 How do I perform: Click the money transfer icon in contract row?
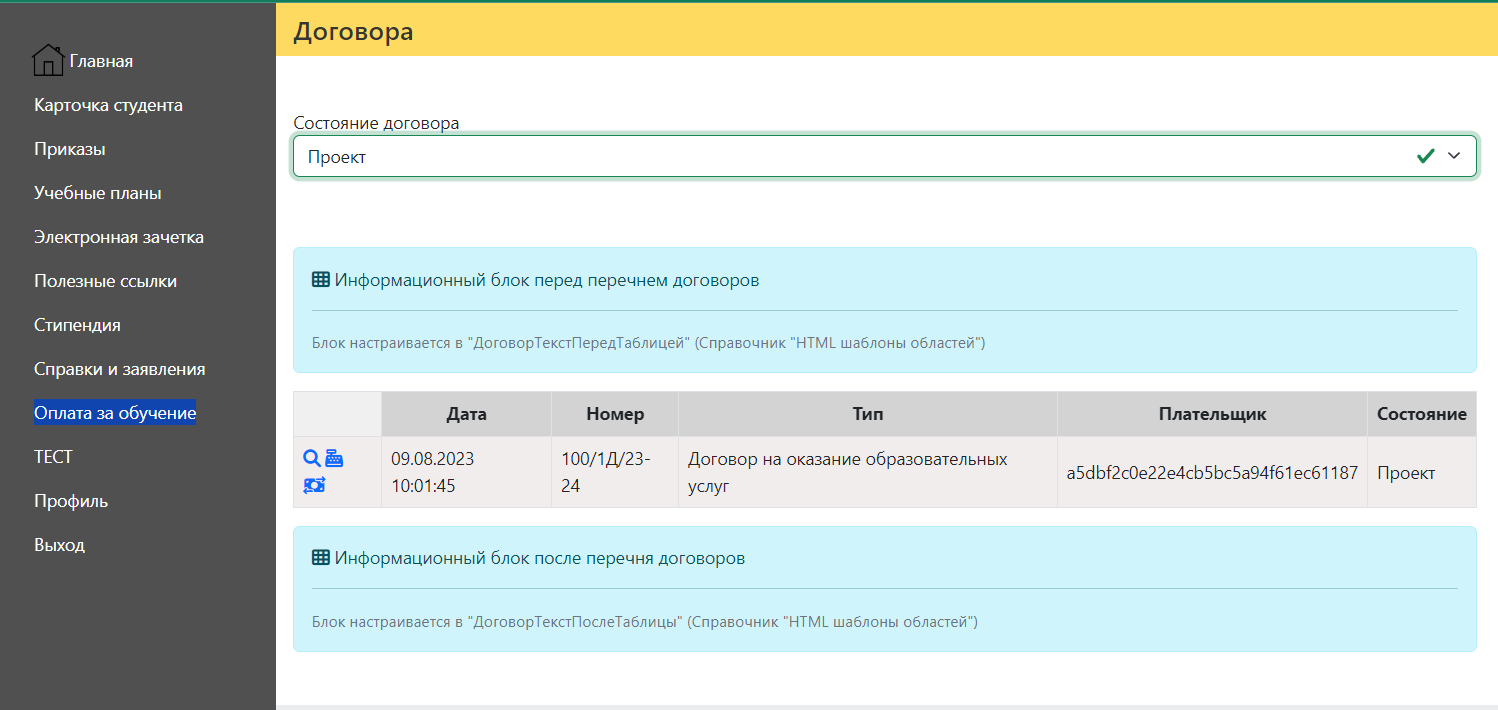click(314, 485)
